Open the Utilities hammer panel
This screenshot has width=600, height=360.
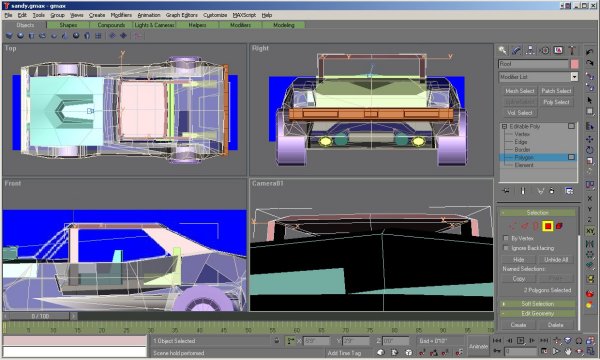pos(572,50)
